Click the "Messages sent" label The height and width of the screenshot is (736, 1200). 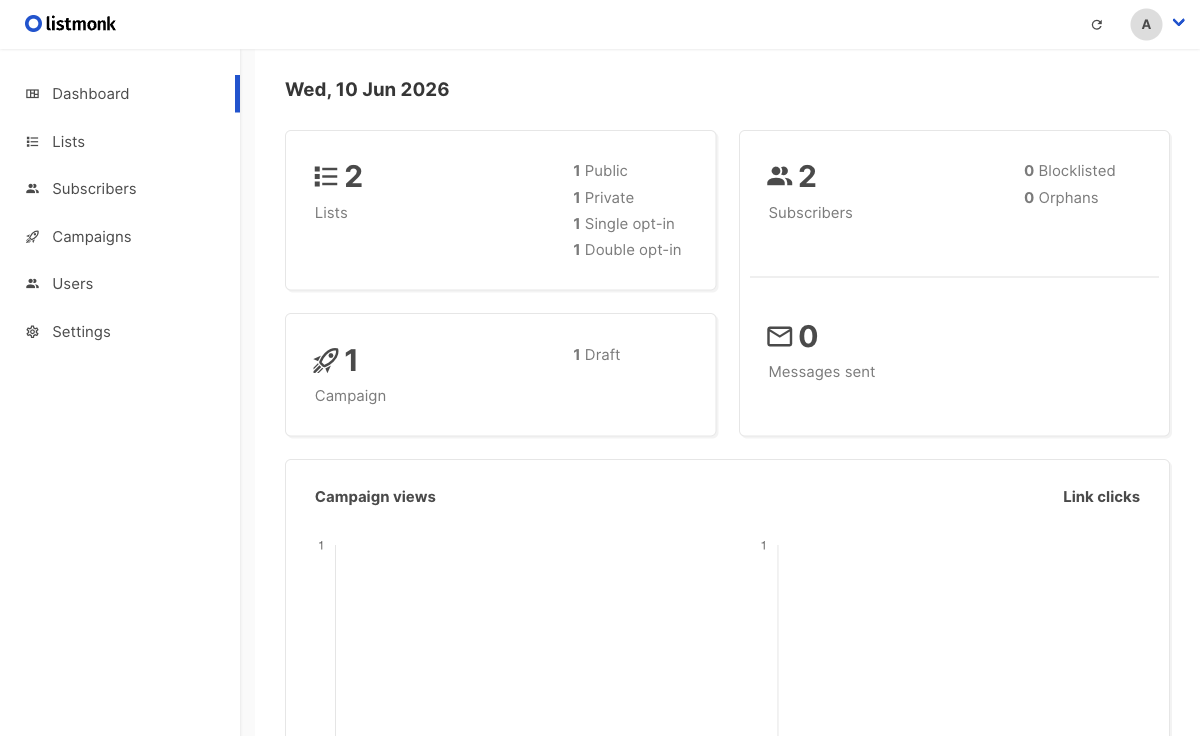pyautogui.click(x=822, y=372)
